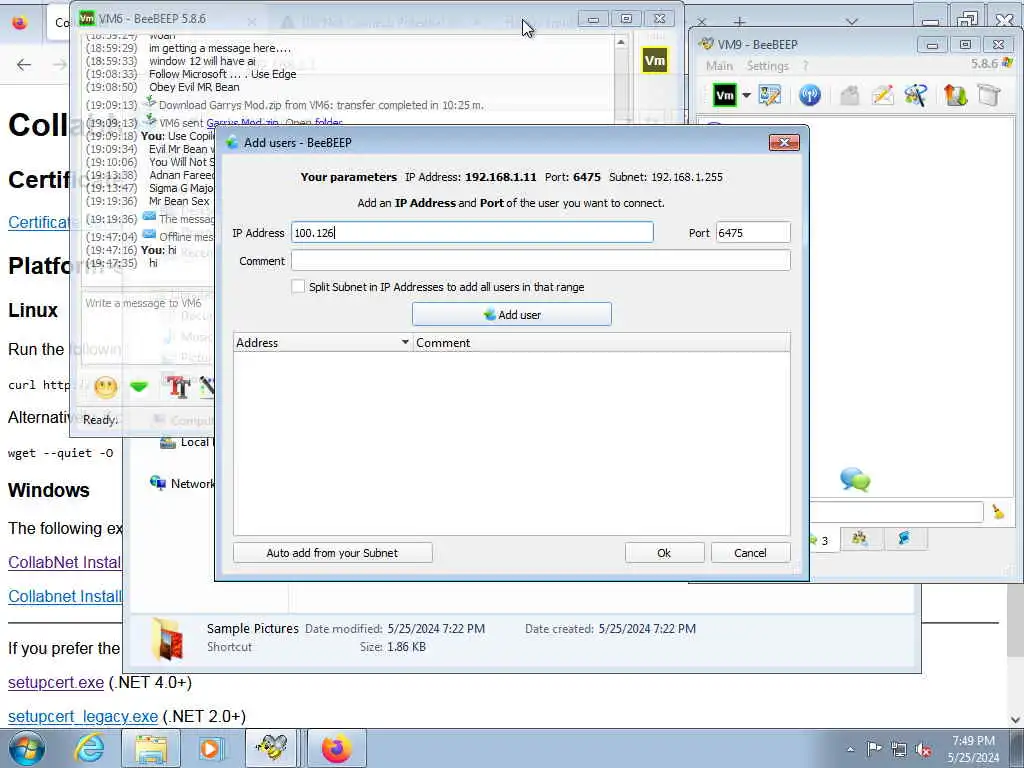Click the browser page scroll down arrow
This screenshot has width=1024, height=768.
[1016, 720]
